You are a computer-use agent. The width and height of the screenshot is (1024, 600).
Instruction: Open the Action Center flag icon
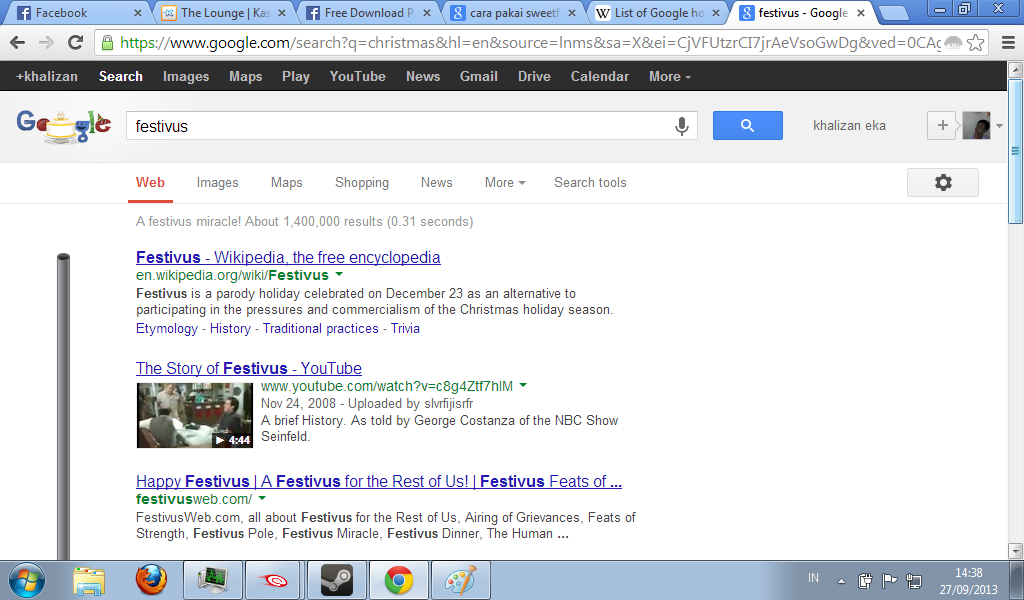(889, 580)
